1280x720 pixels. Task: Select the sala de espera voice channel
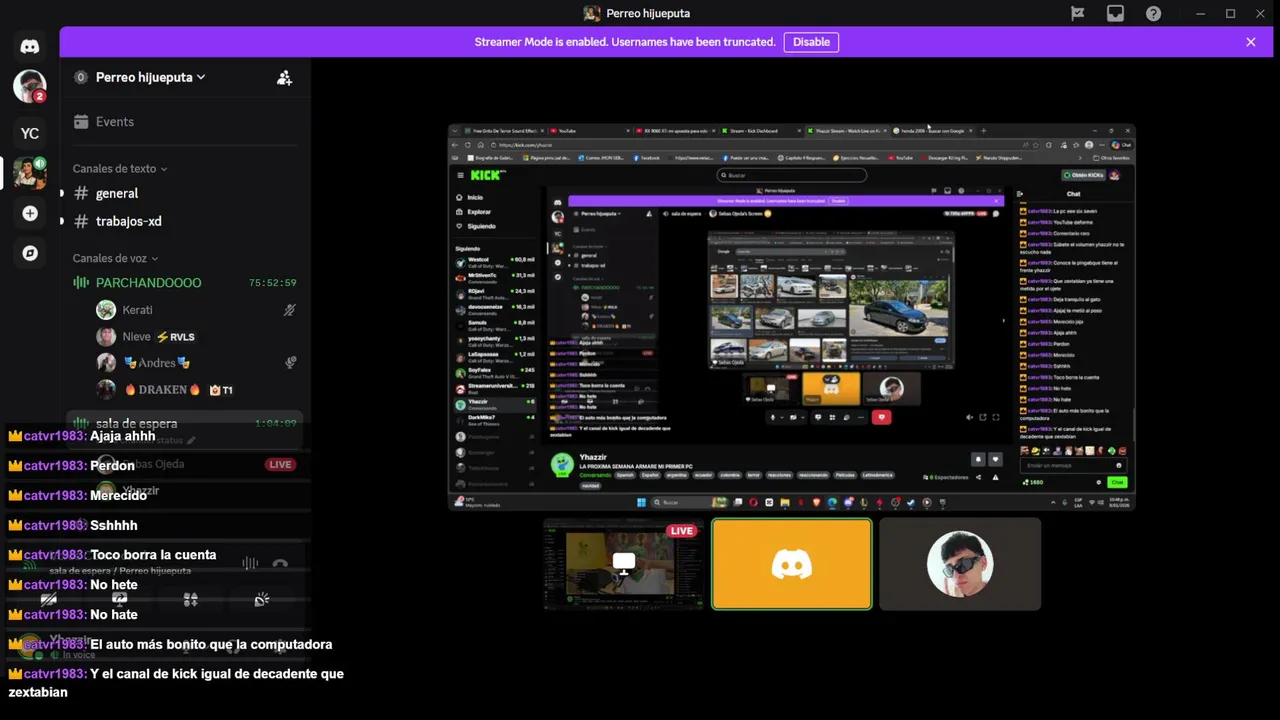click(184, 424)
